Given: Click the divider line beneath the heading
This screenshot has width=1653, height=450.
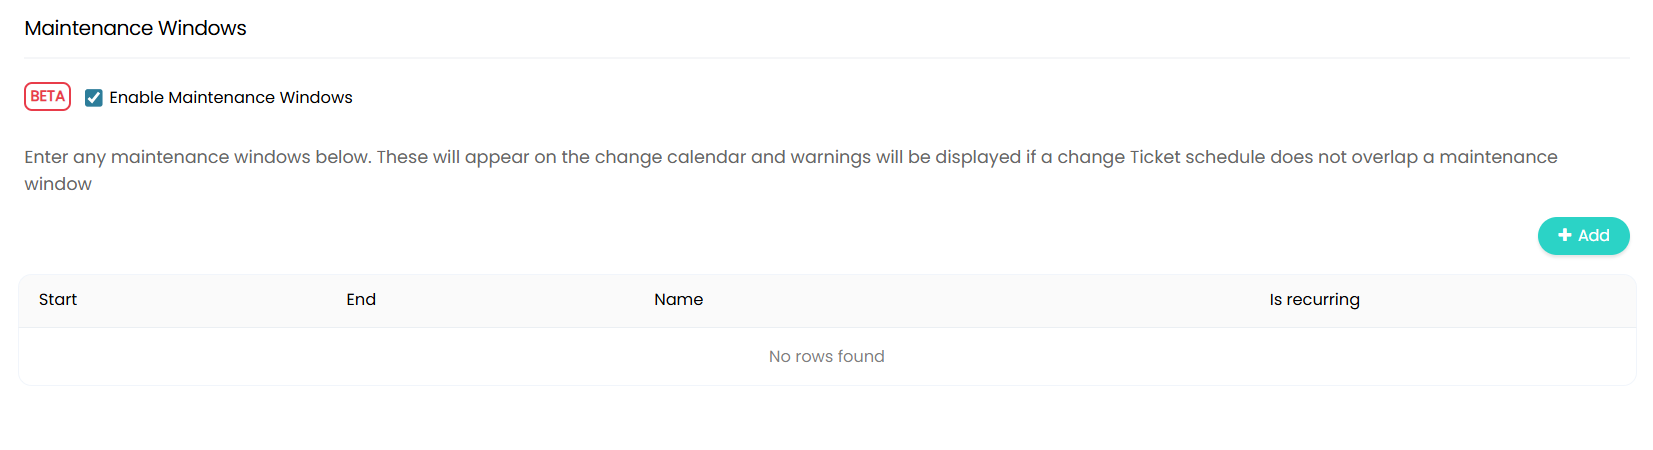Looking at the screenshot, I should point(826,58).
